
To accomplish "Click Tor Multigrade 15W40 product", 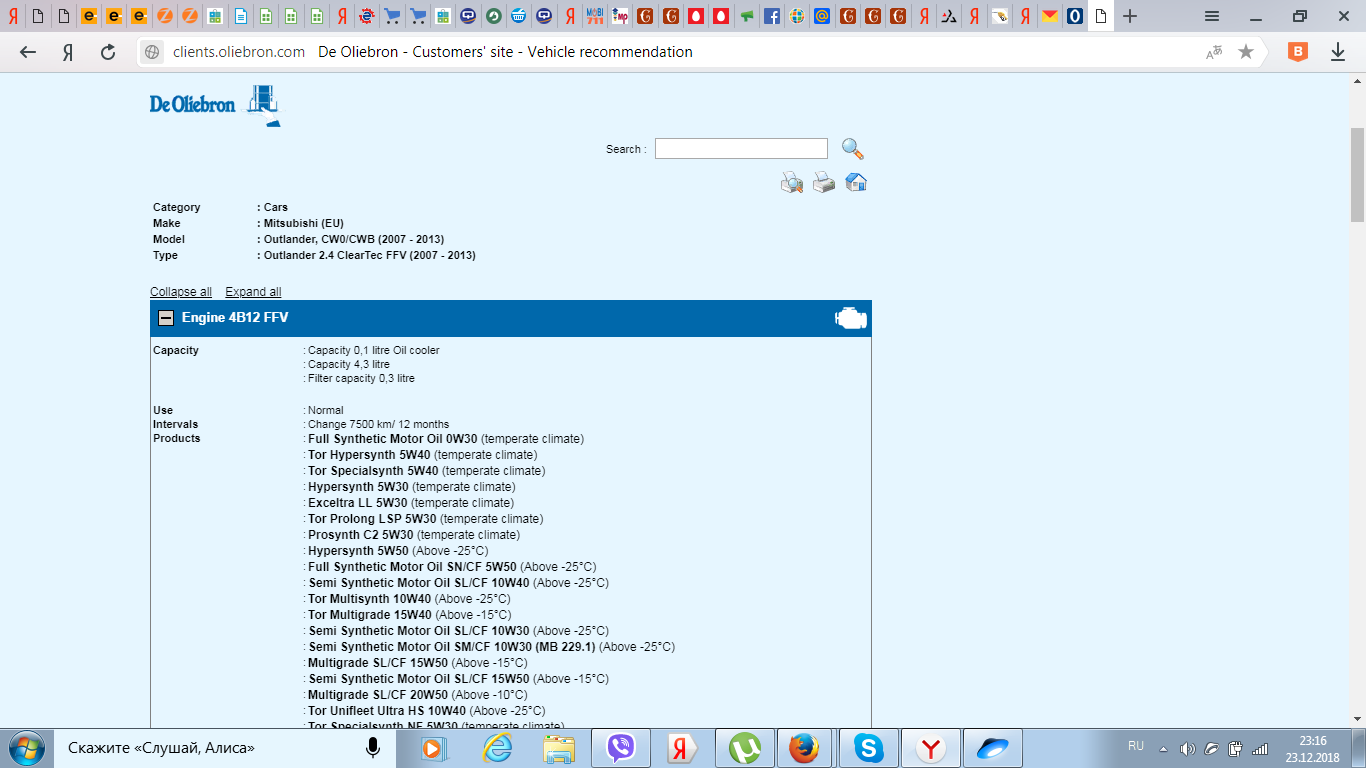I will [x=370, y=615].
